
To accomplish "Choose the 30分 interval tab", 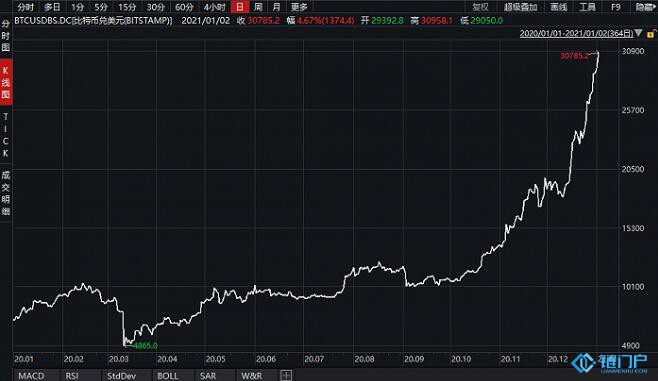I will point(156,7).
